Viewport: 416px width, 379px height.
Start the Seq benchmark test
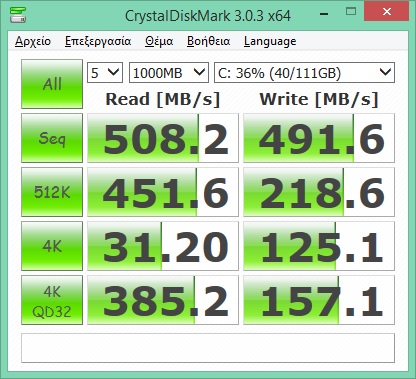(52, 138)
